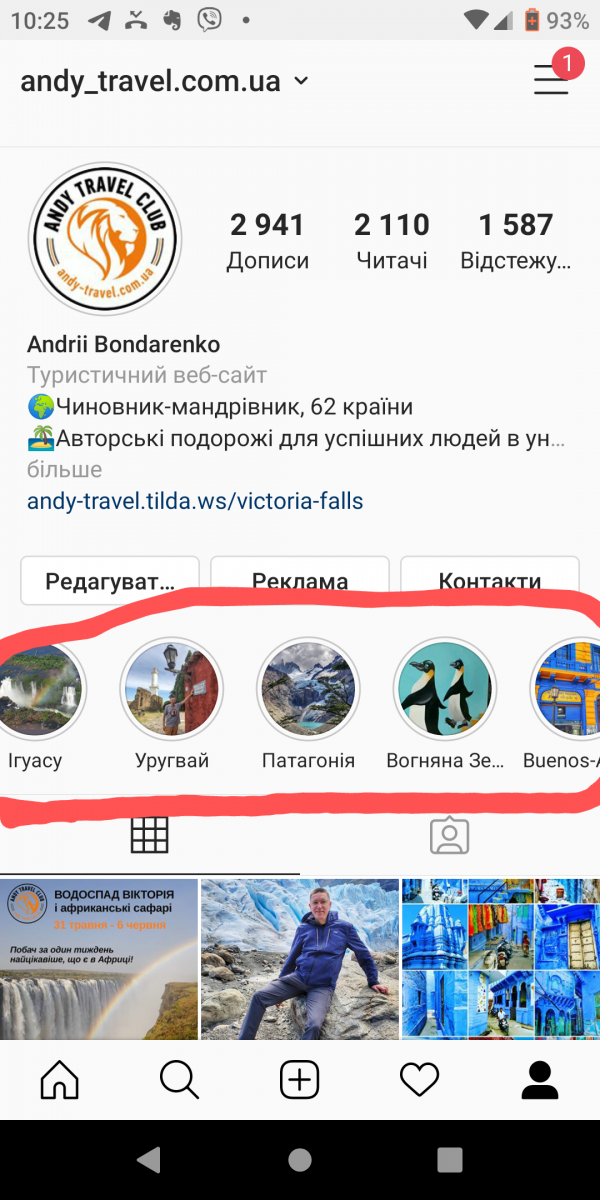Tap the Andy Travel Club profile picture
Screen dimensions: 600x1200
[104, 239]
